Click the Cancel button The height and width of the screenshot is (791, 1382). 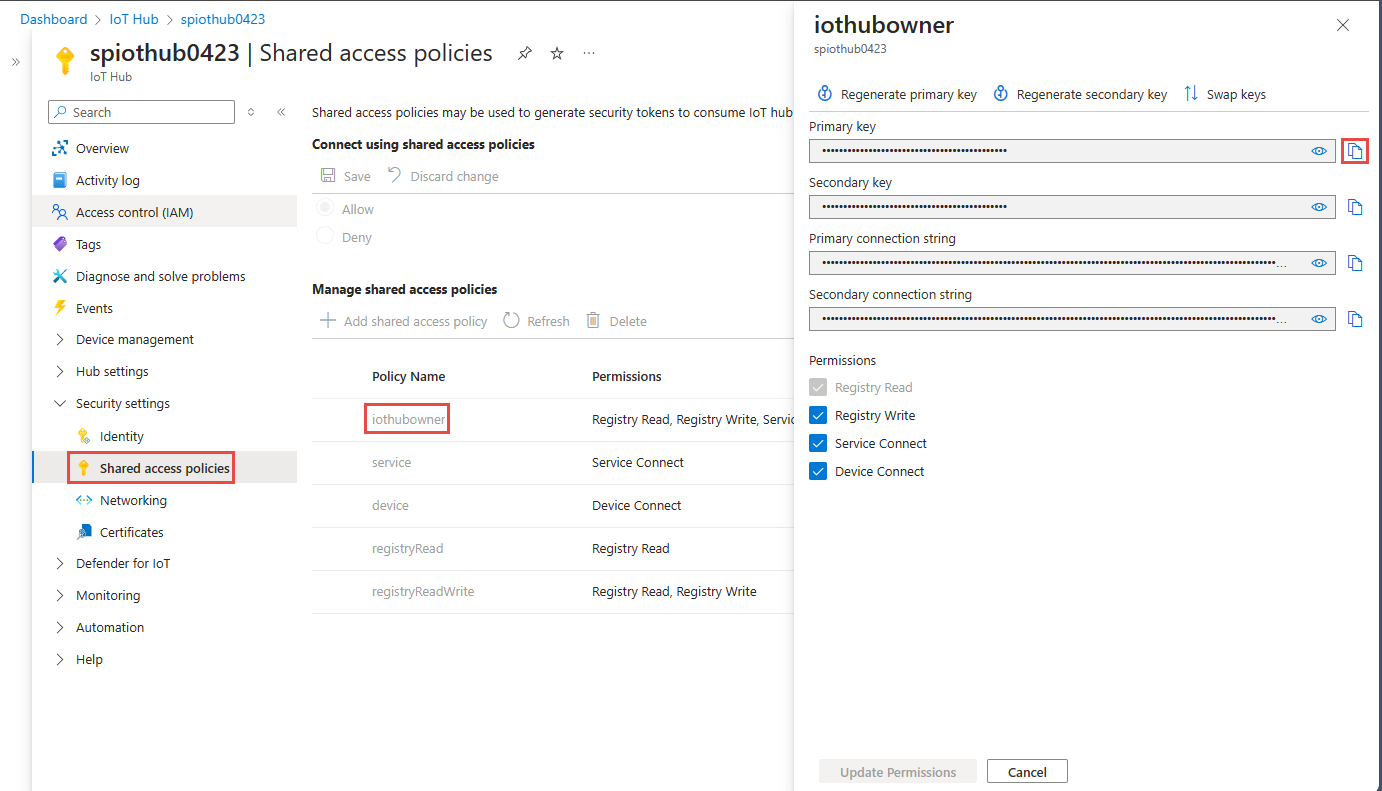[1027, 771]
